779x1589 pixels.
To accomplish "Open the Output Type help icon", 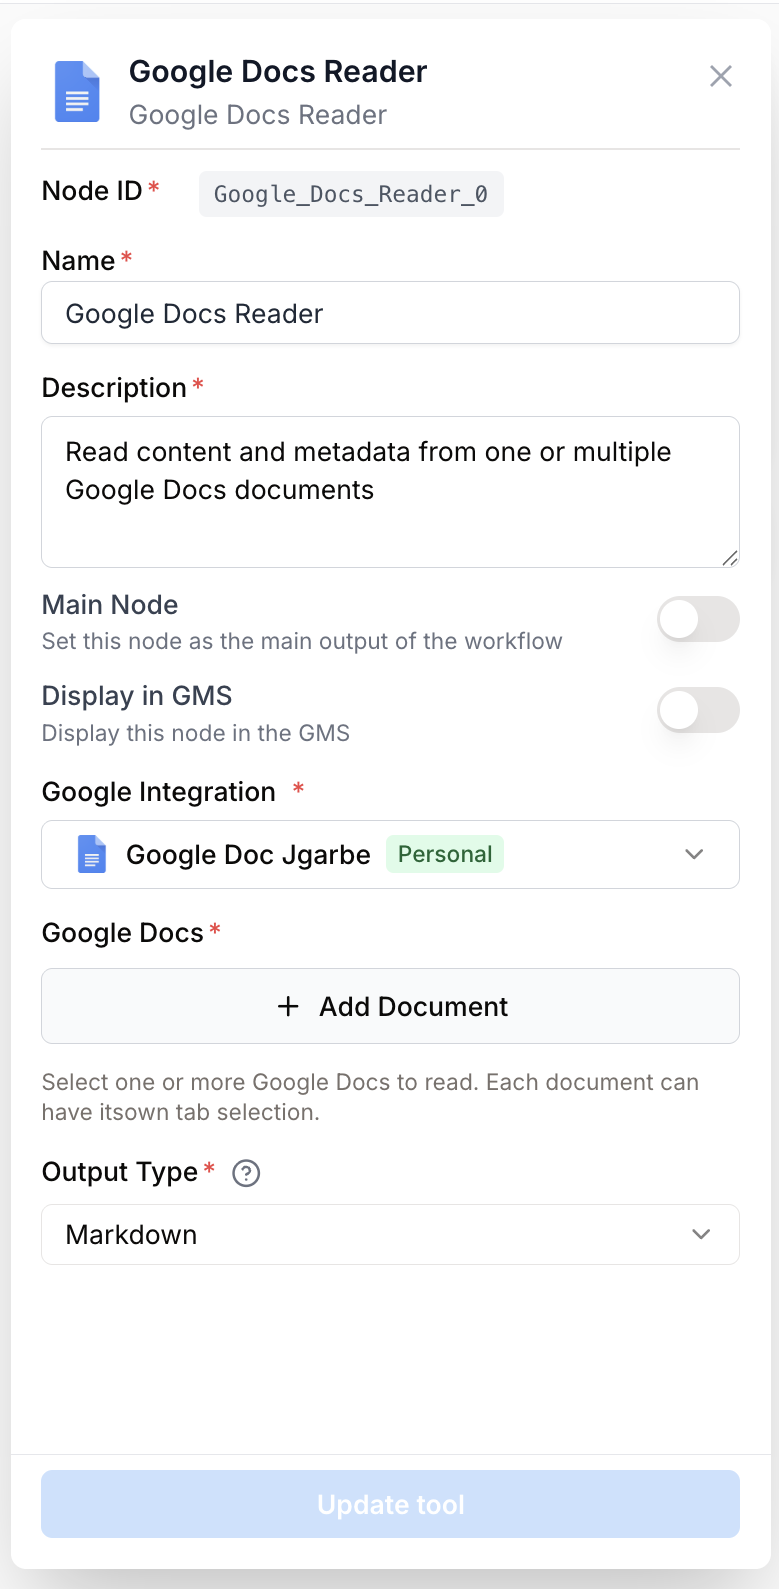I will [x=246, y=1173].
